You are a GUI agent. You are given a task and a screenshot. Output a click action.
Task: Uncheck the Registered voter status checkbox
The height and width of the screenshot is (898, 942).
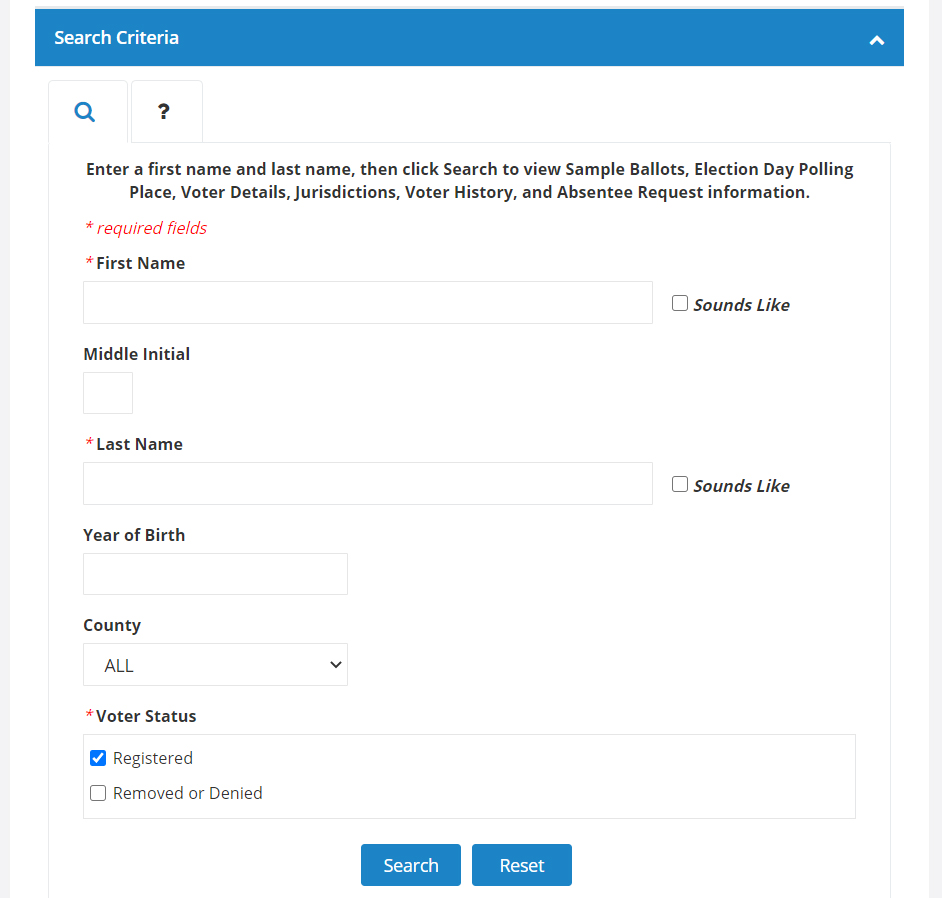click(x=98, y=758)
